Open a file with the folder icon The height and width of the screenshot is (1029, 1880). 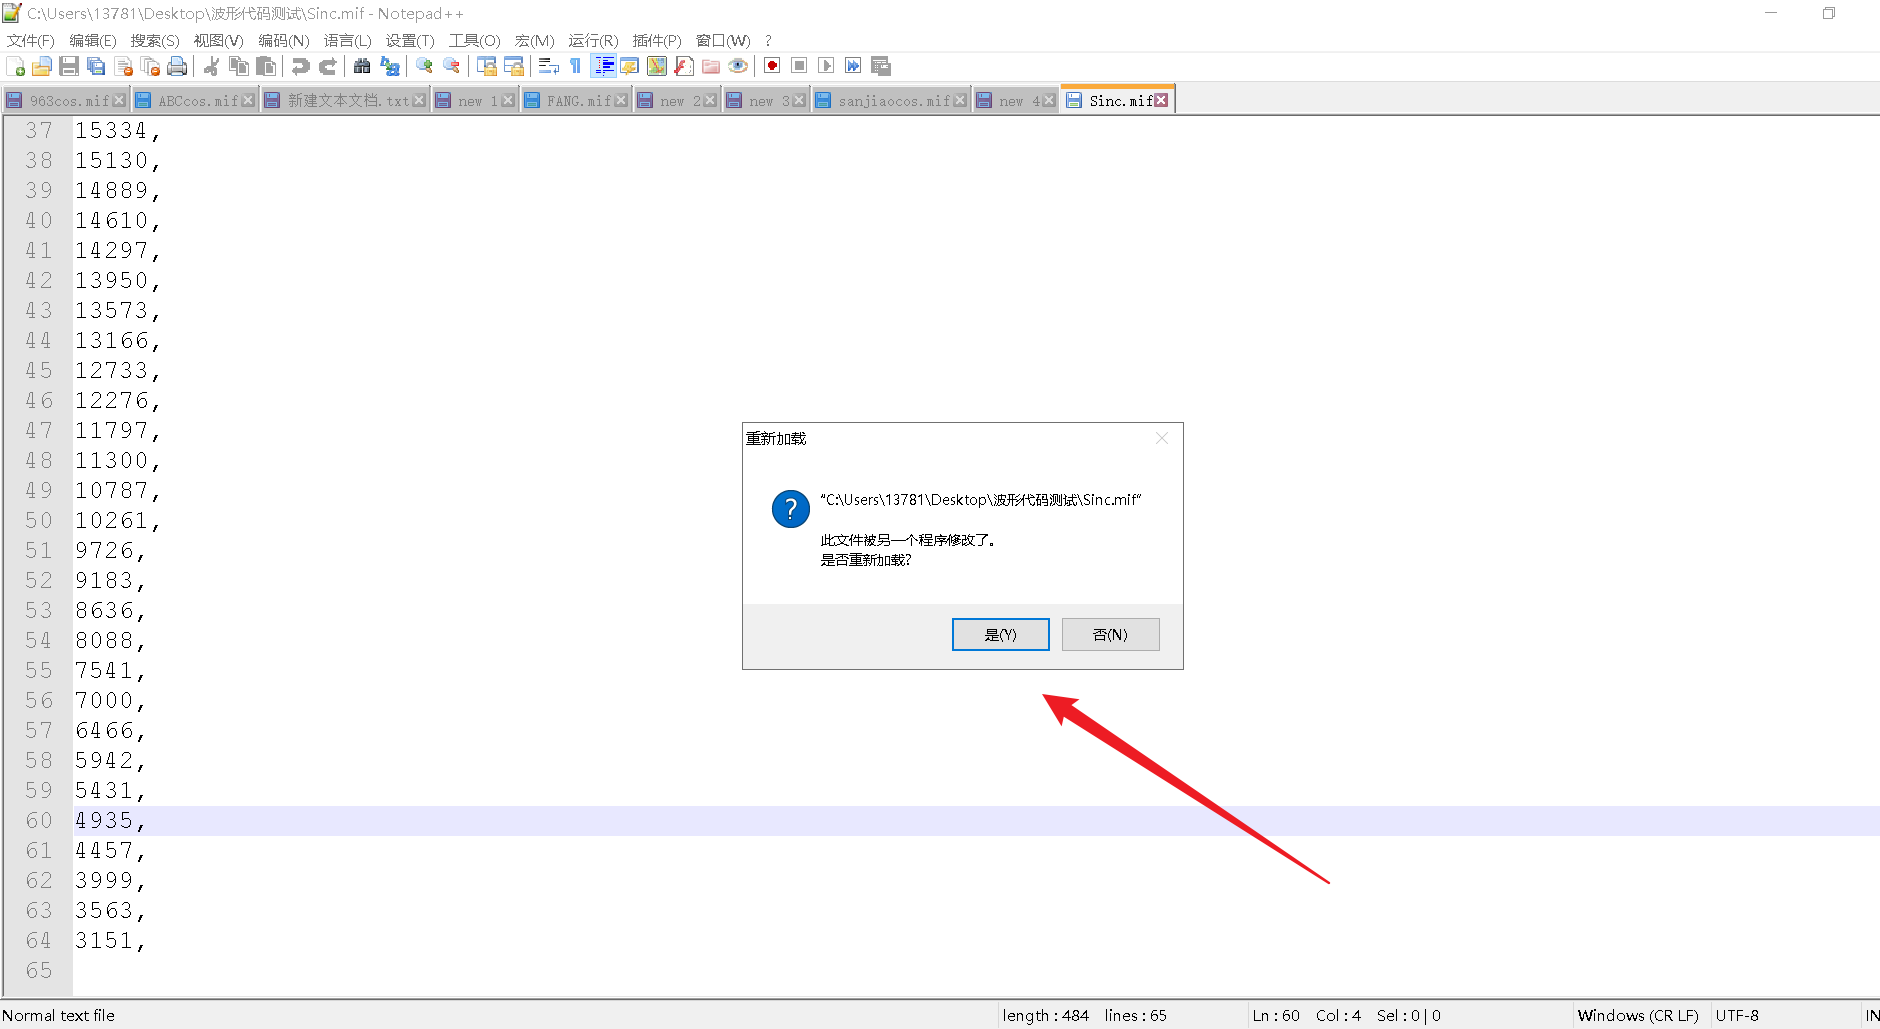(x=42, y=66)
